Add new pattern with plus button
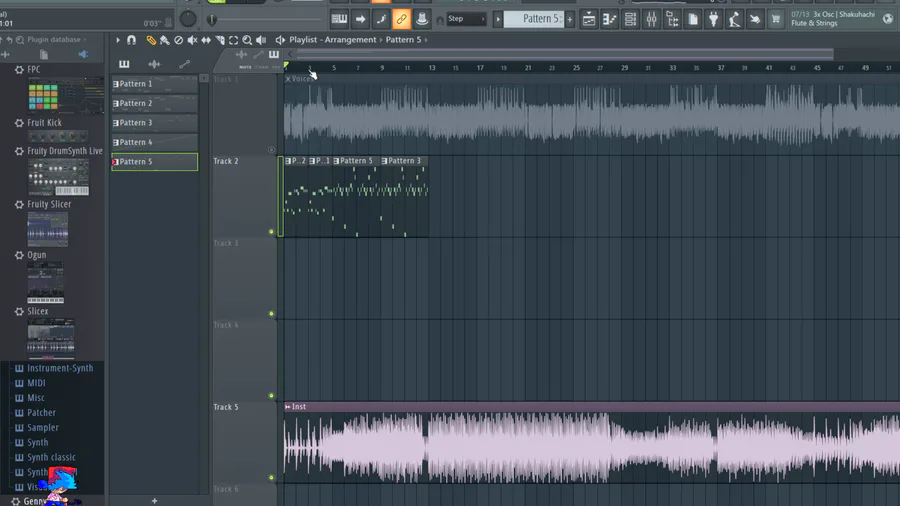 pos(569,19)
